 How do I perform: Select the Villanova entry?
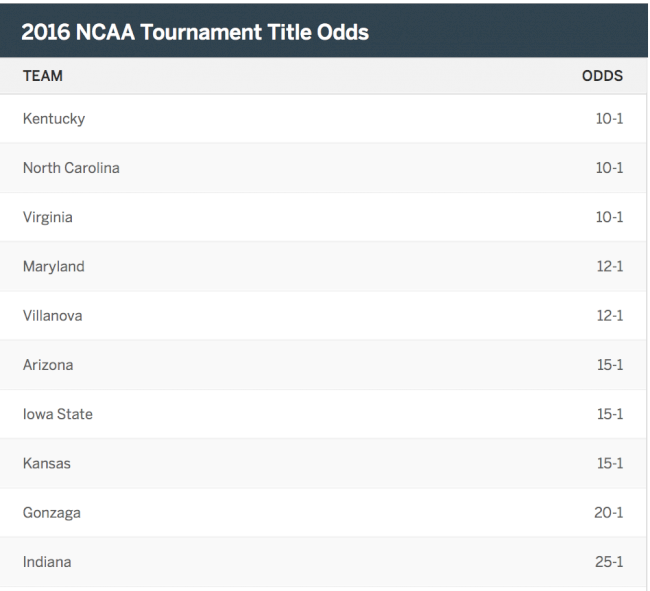point(53,316)
